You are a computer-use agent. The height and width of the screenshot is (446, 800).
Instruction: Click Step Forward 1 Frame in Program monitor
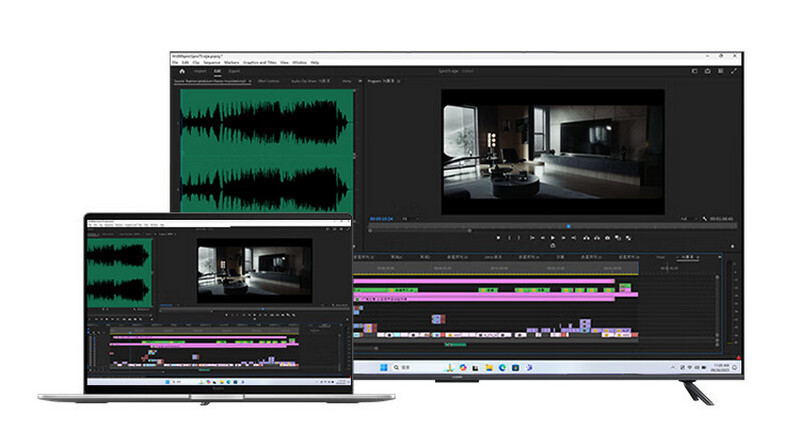[562, 238]
